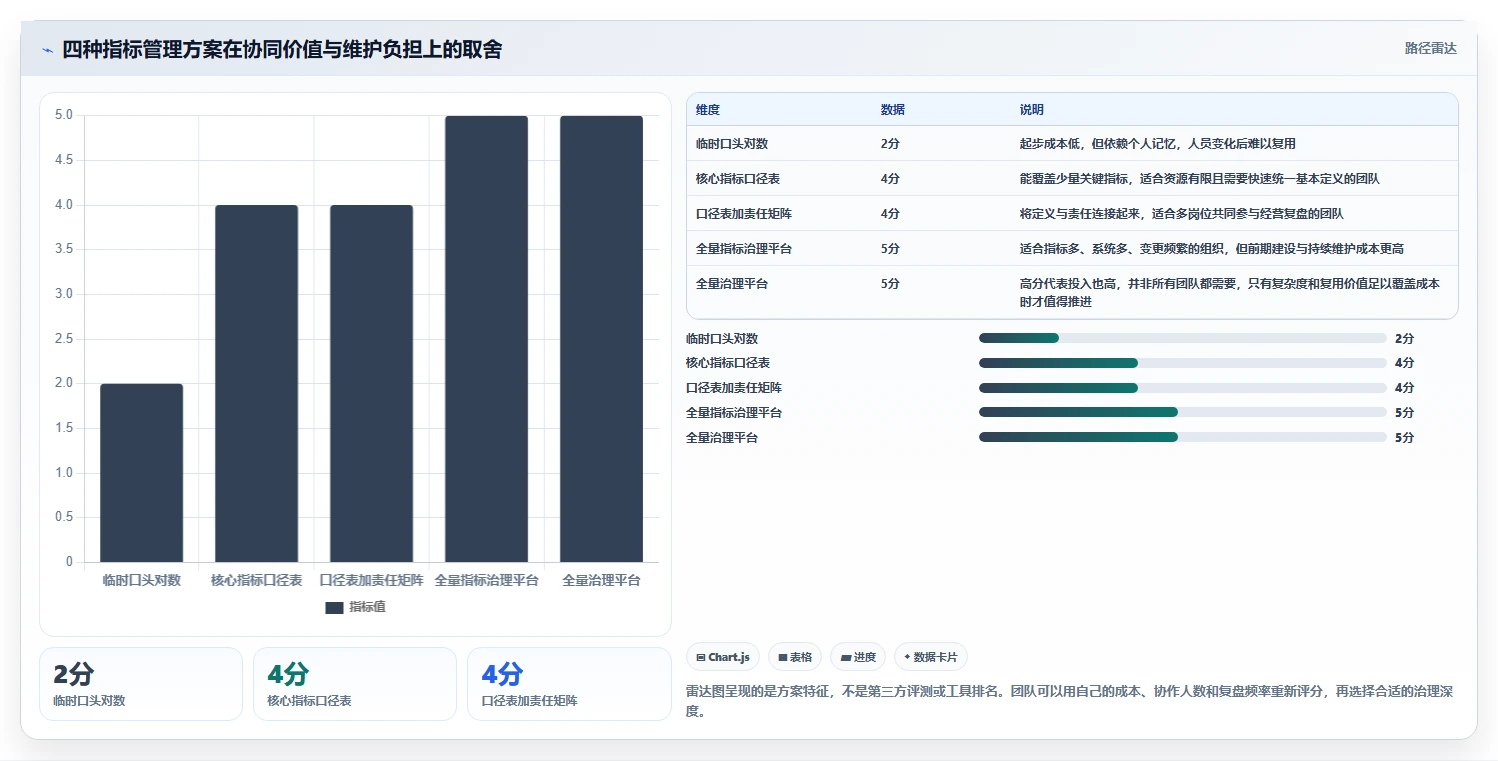This screenshot has width=1498, height=761.
Task: Click the Chart.js chip icon
Action: [701, 657]
